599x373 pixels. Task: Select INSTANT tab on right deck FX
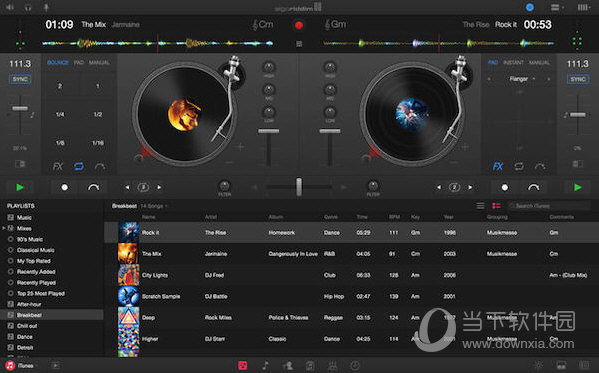point(513,62)
